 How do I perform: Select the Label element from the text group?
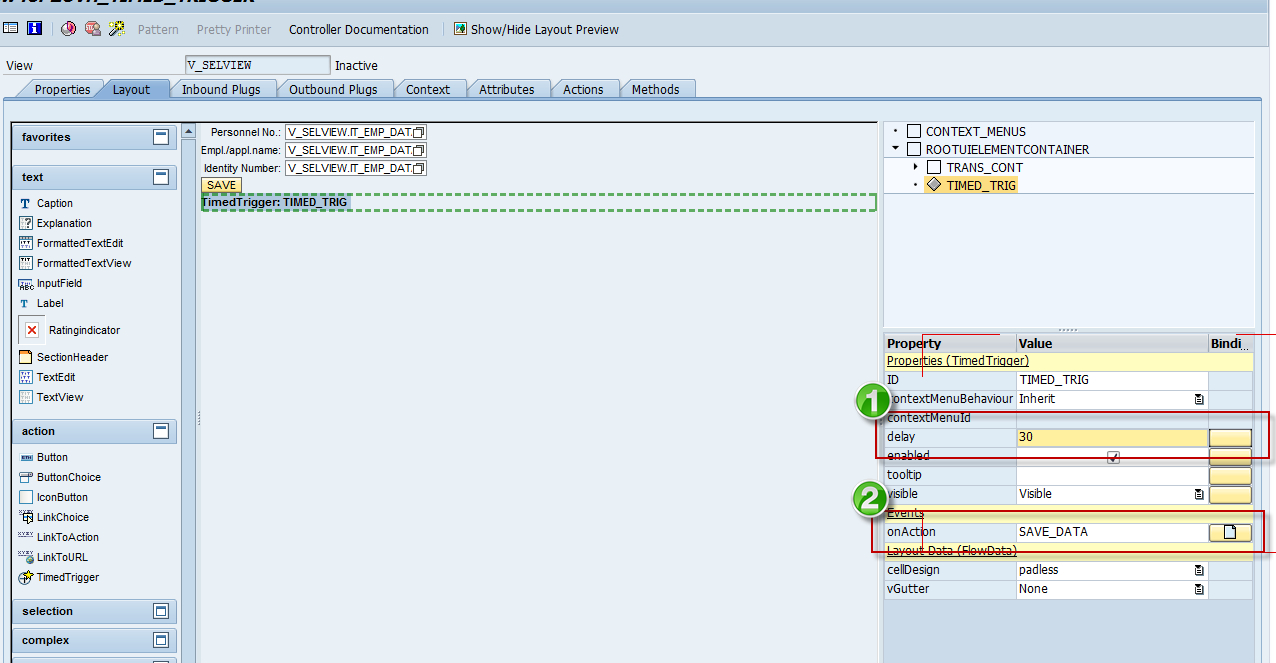click(48, 303)
